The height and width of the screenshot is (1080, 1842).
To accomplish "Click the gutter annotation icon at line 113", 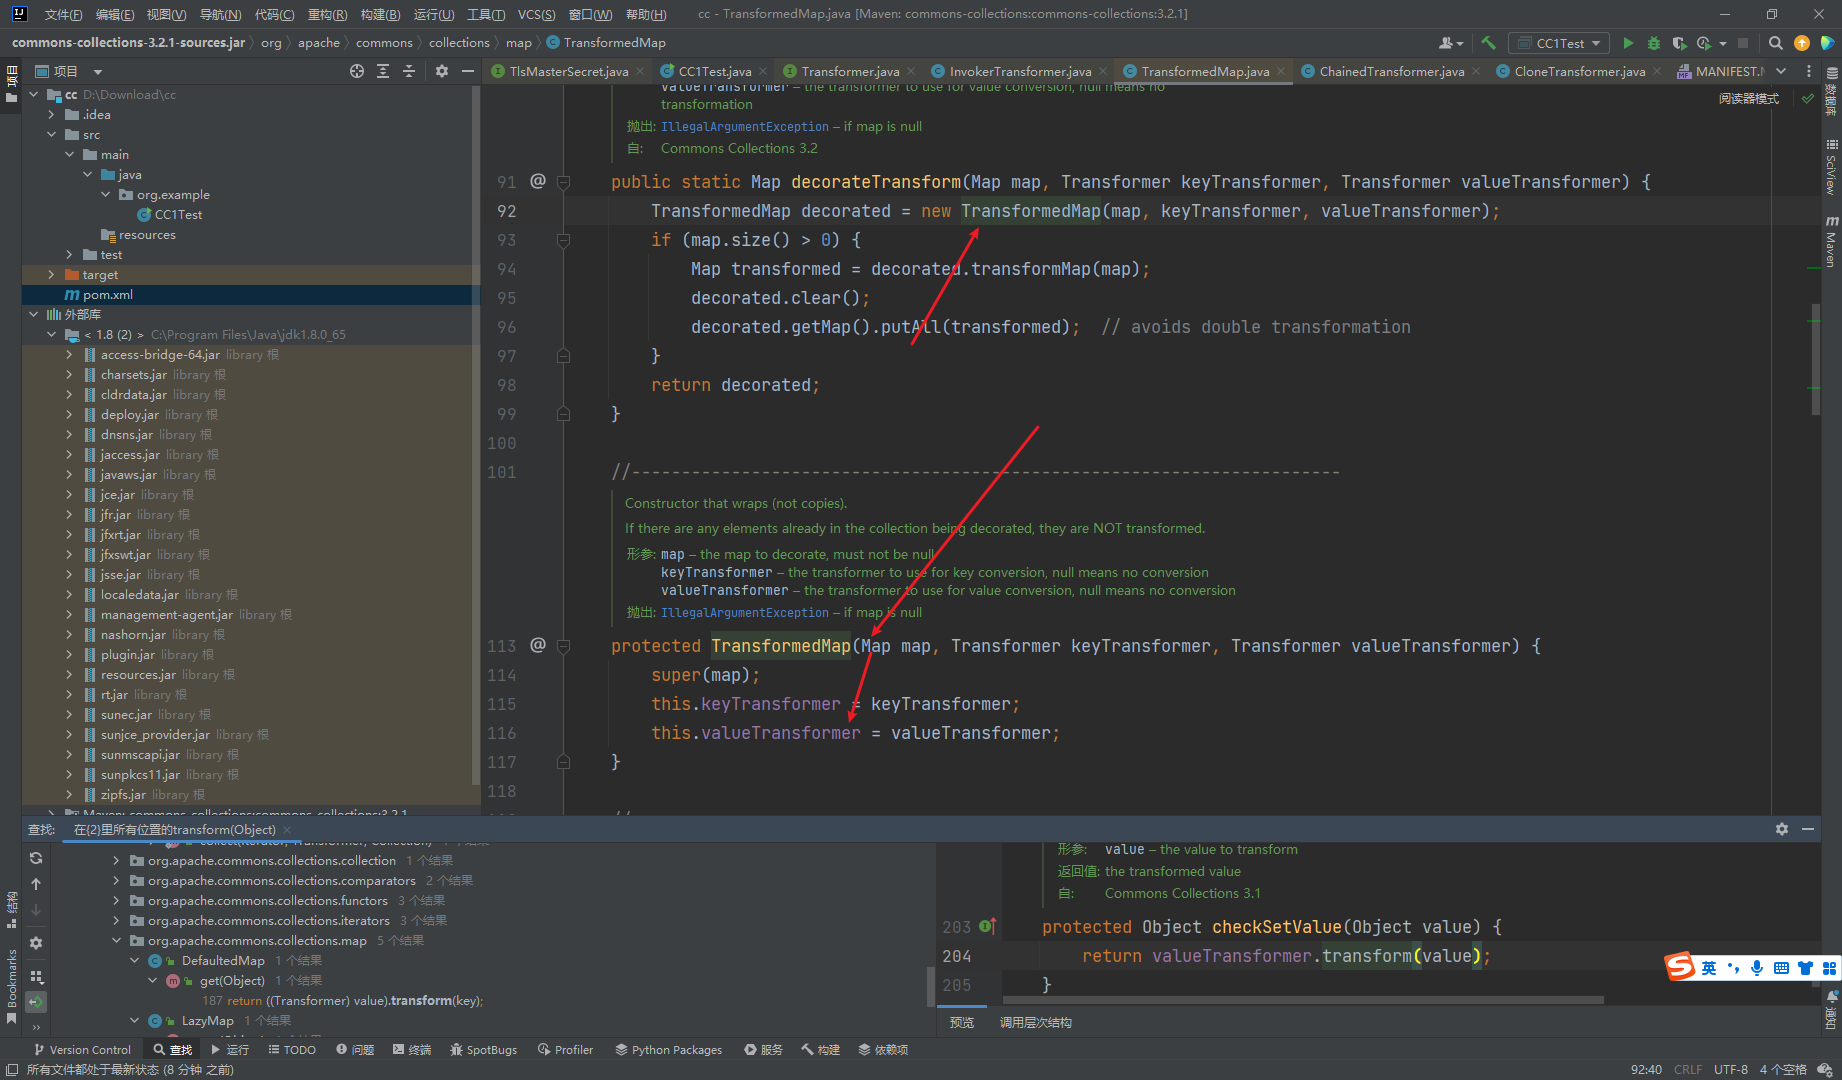I will tap(538, 645).
